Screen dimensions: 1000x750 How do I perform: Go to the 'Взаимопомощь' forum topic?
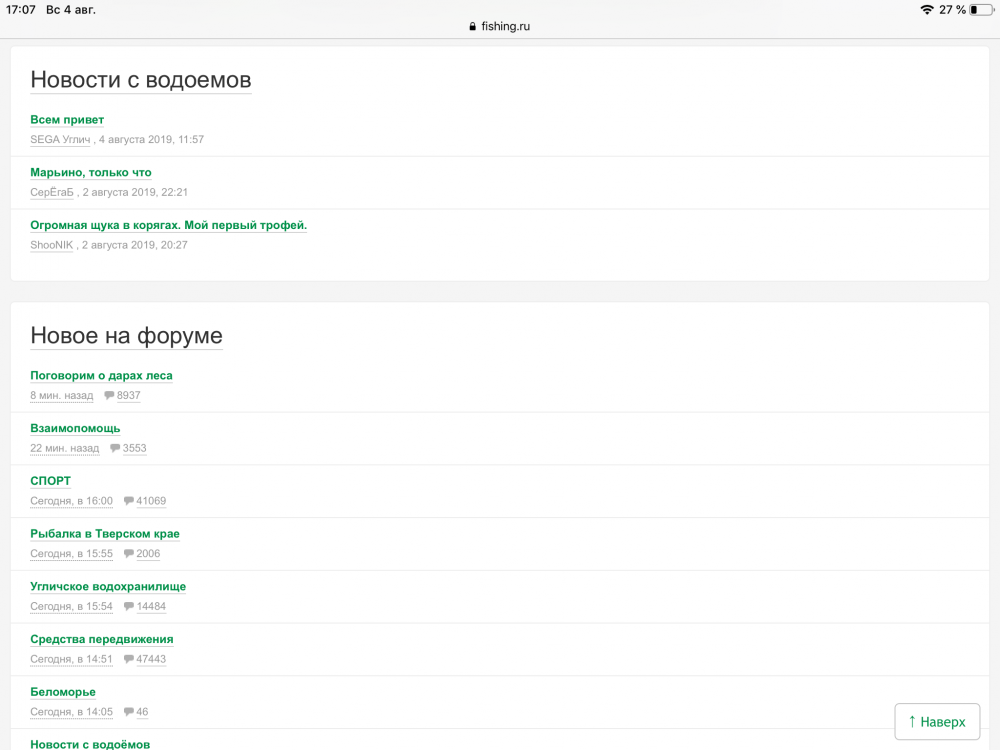(x=75, y=428)
